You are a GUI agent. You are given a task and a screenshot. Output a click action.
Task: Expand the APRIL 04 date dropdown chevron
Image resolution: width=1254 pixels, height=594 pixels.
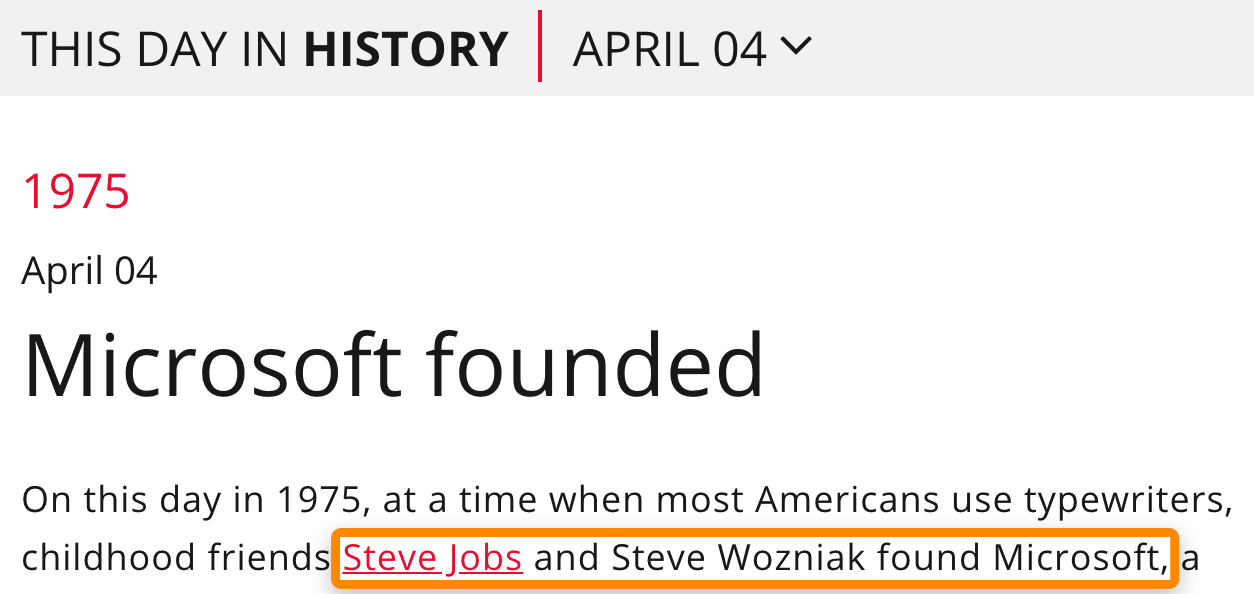pyautogui.click(x=797, y=47)
